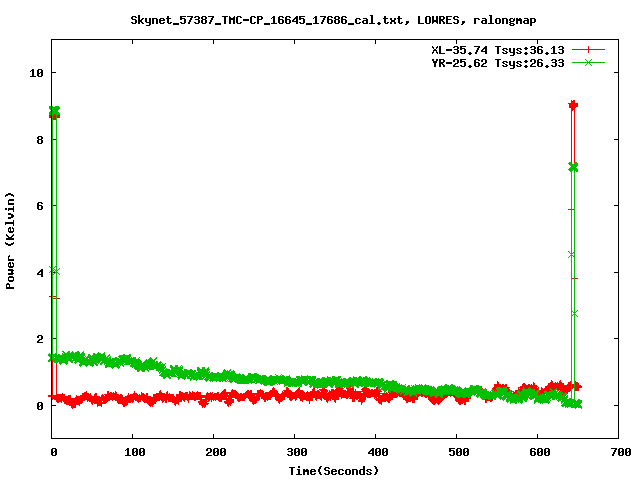
Task: Click the green legend line sample for YR
Action: pyautogui.click(x=588, y=63)
